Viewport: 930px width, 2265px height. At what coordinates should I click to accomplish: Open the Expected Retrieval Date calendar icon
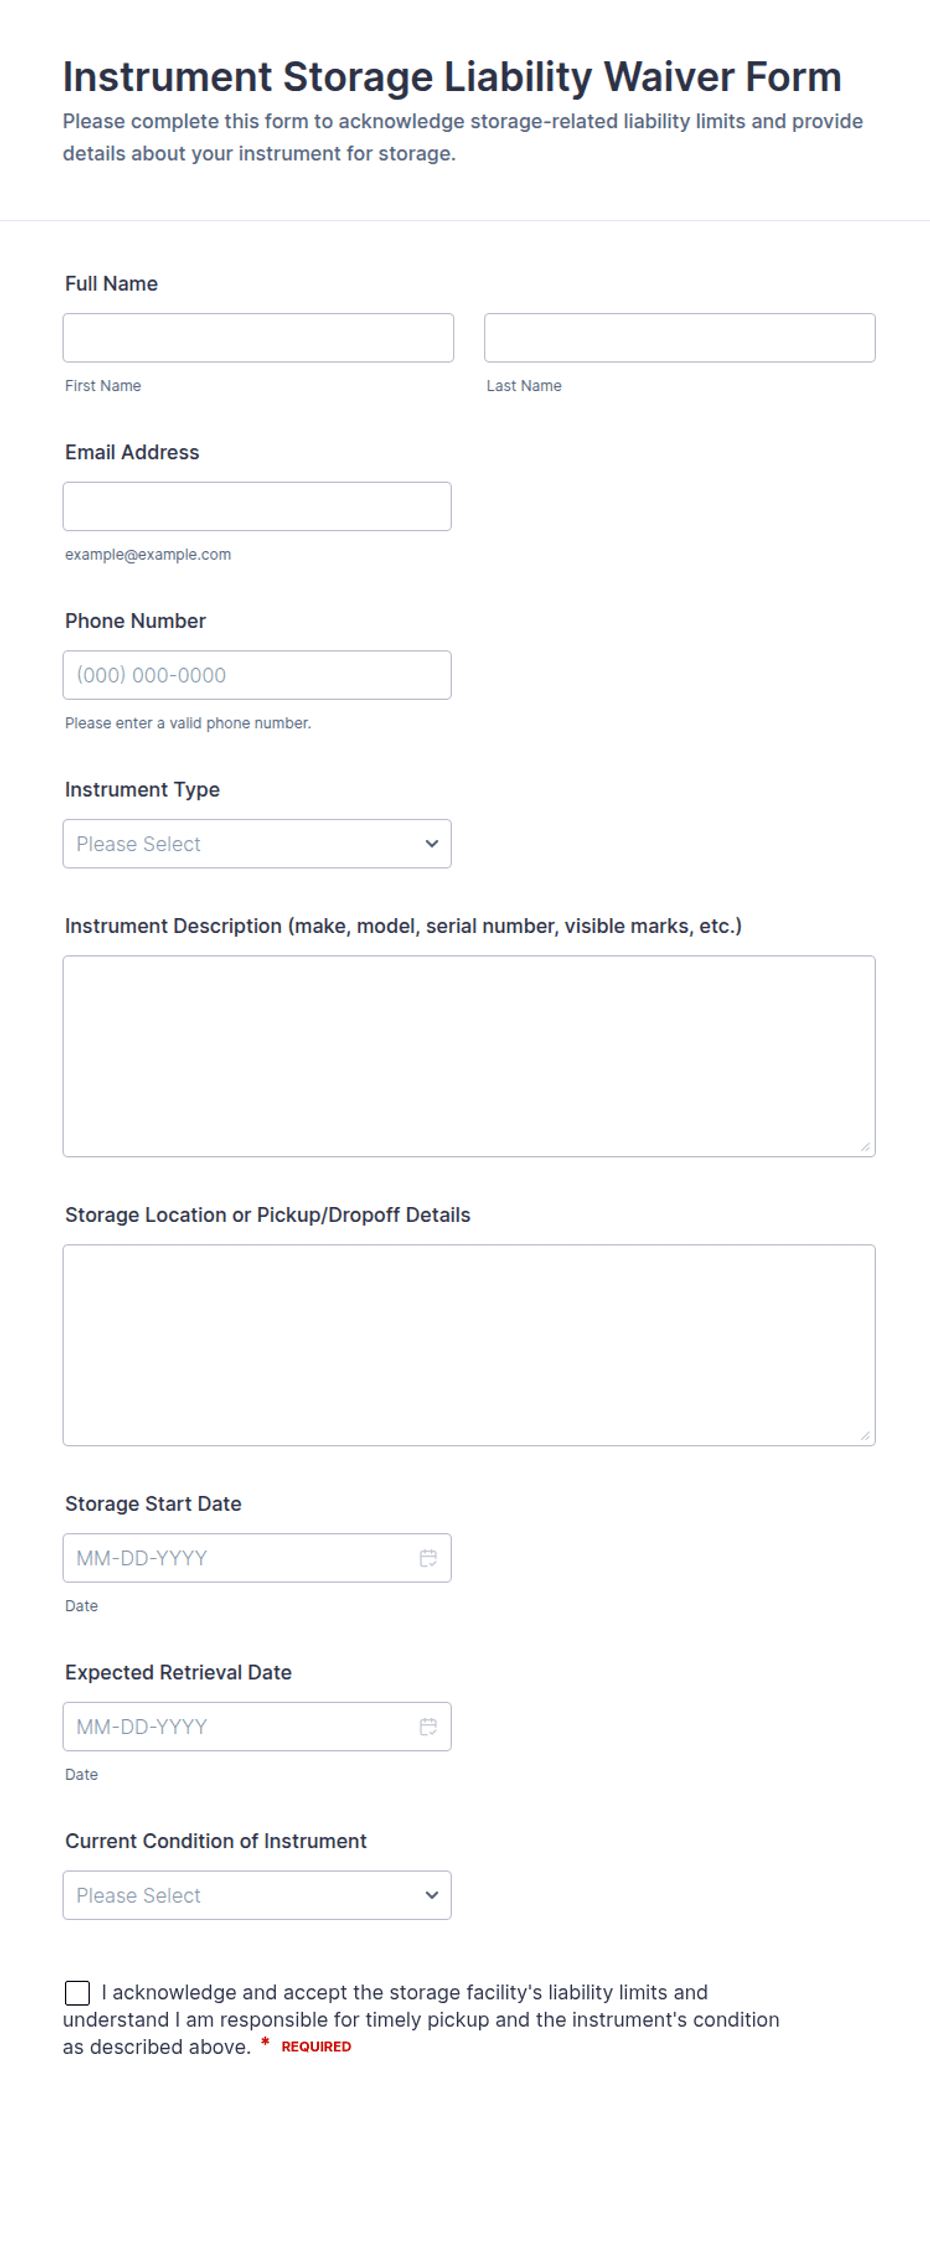click(x=428, y=1727)
